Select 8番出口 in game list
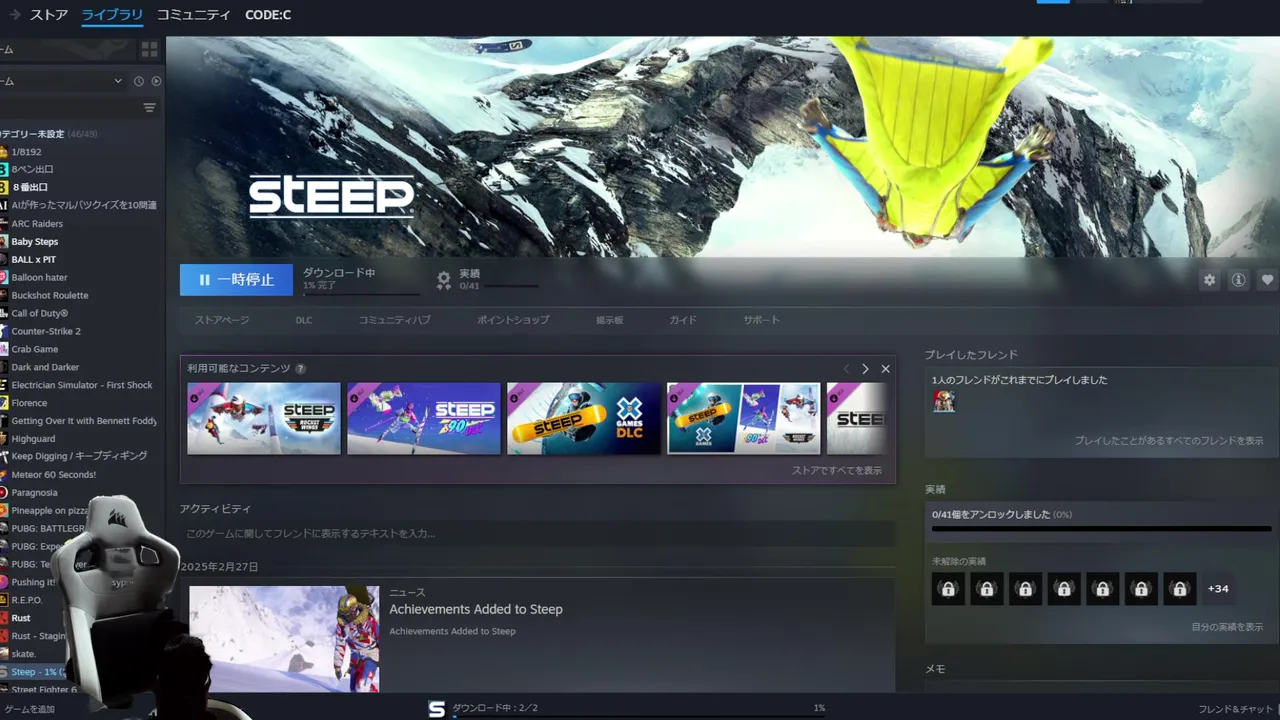 30,188
